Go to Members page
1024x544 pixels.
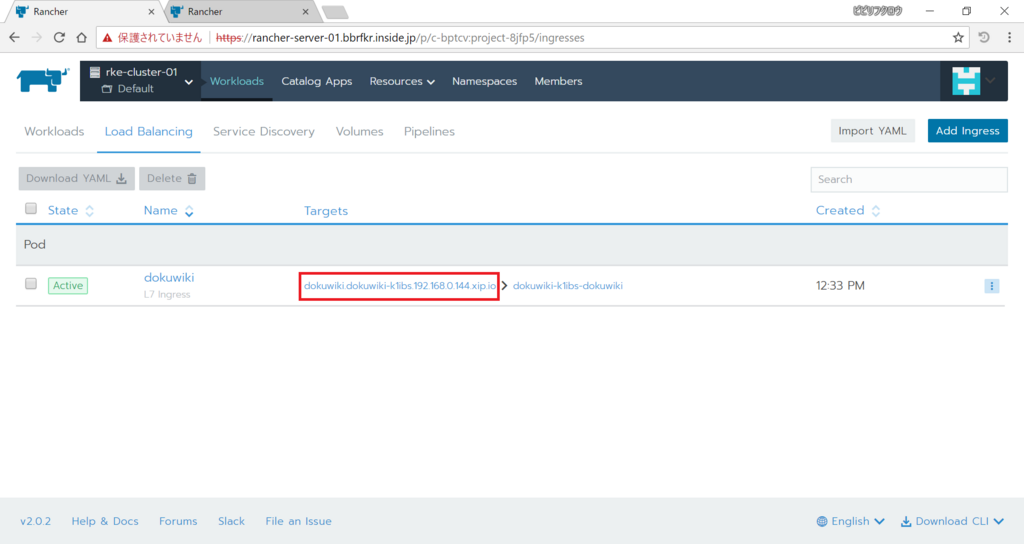558,81
